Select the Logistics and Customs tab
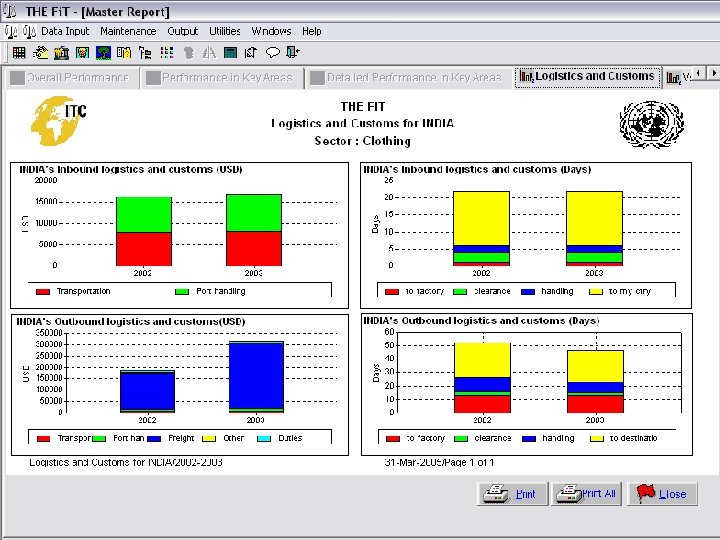The width and height of the screenshot is (720, 540). click(587, 76)
